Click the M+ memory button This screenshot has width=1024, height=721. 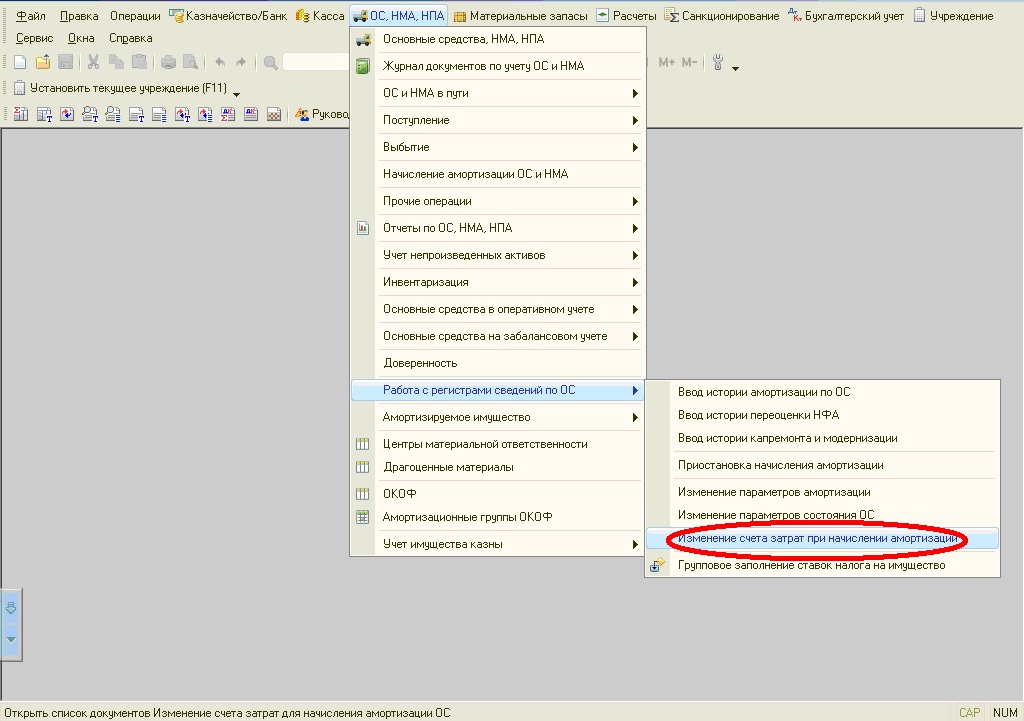(x=667, y=63)
